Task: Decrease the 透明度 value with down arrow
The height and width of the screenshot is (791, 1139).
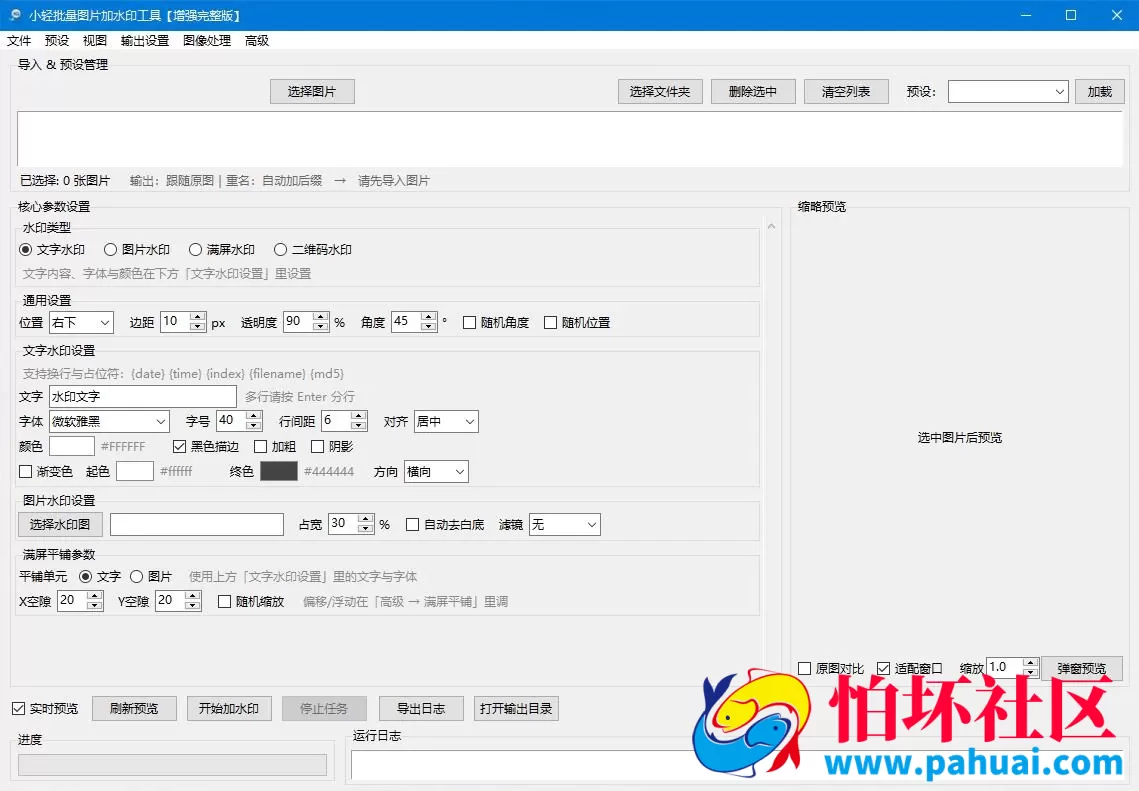Action: click(x=320, y=327)
